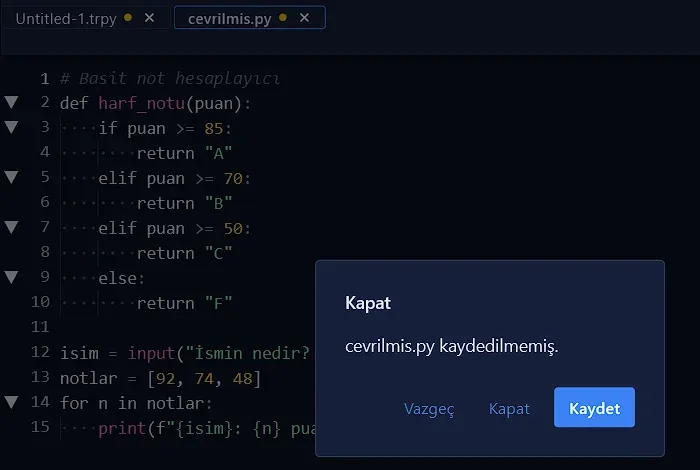Click line number 1 in the gutter

pyautogui.click(x=45, y=79)
